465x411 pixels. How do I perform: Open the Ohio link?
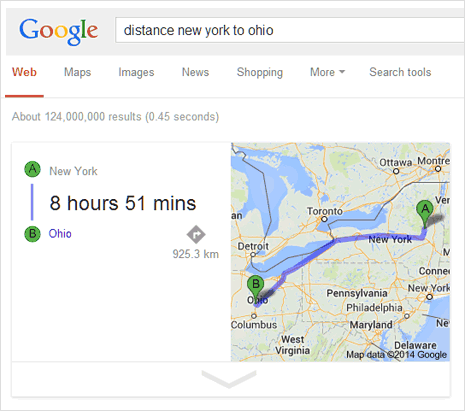pyautogui.click(x=60, y=234)
